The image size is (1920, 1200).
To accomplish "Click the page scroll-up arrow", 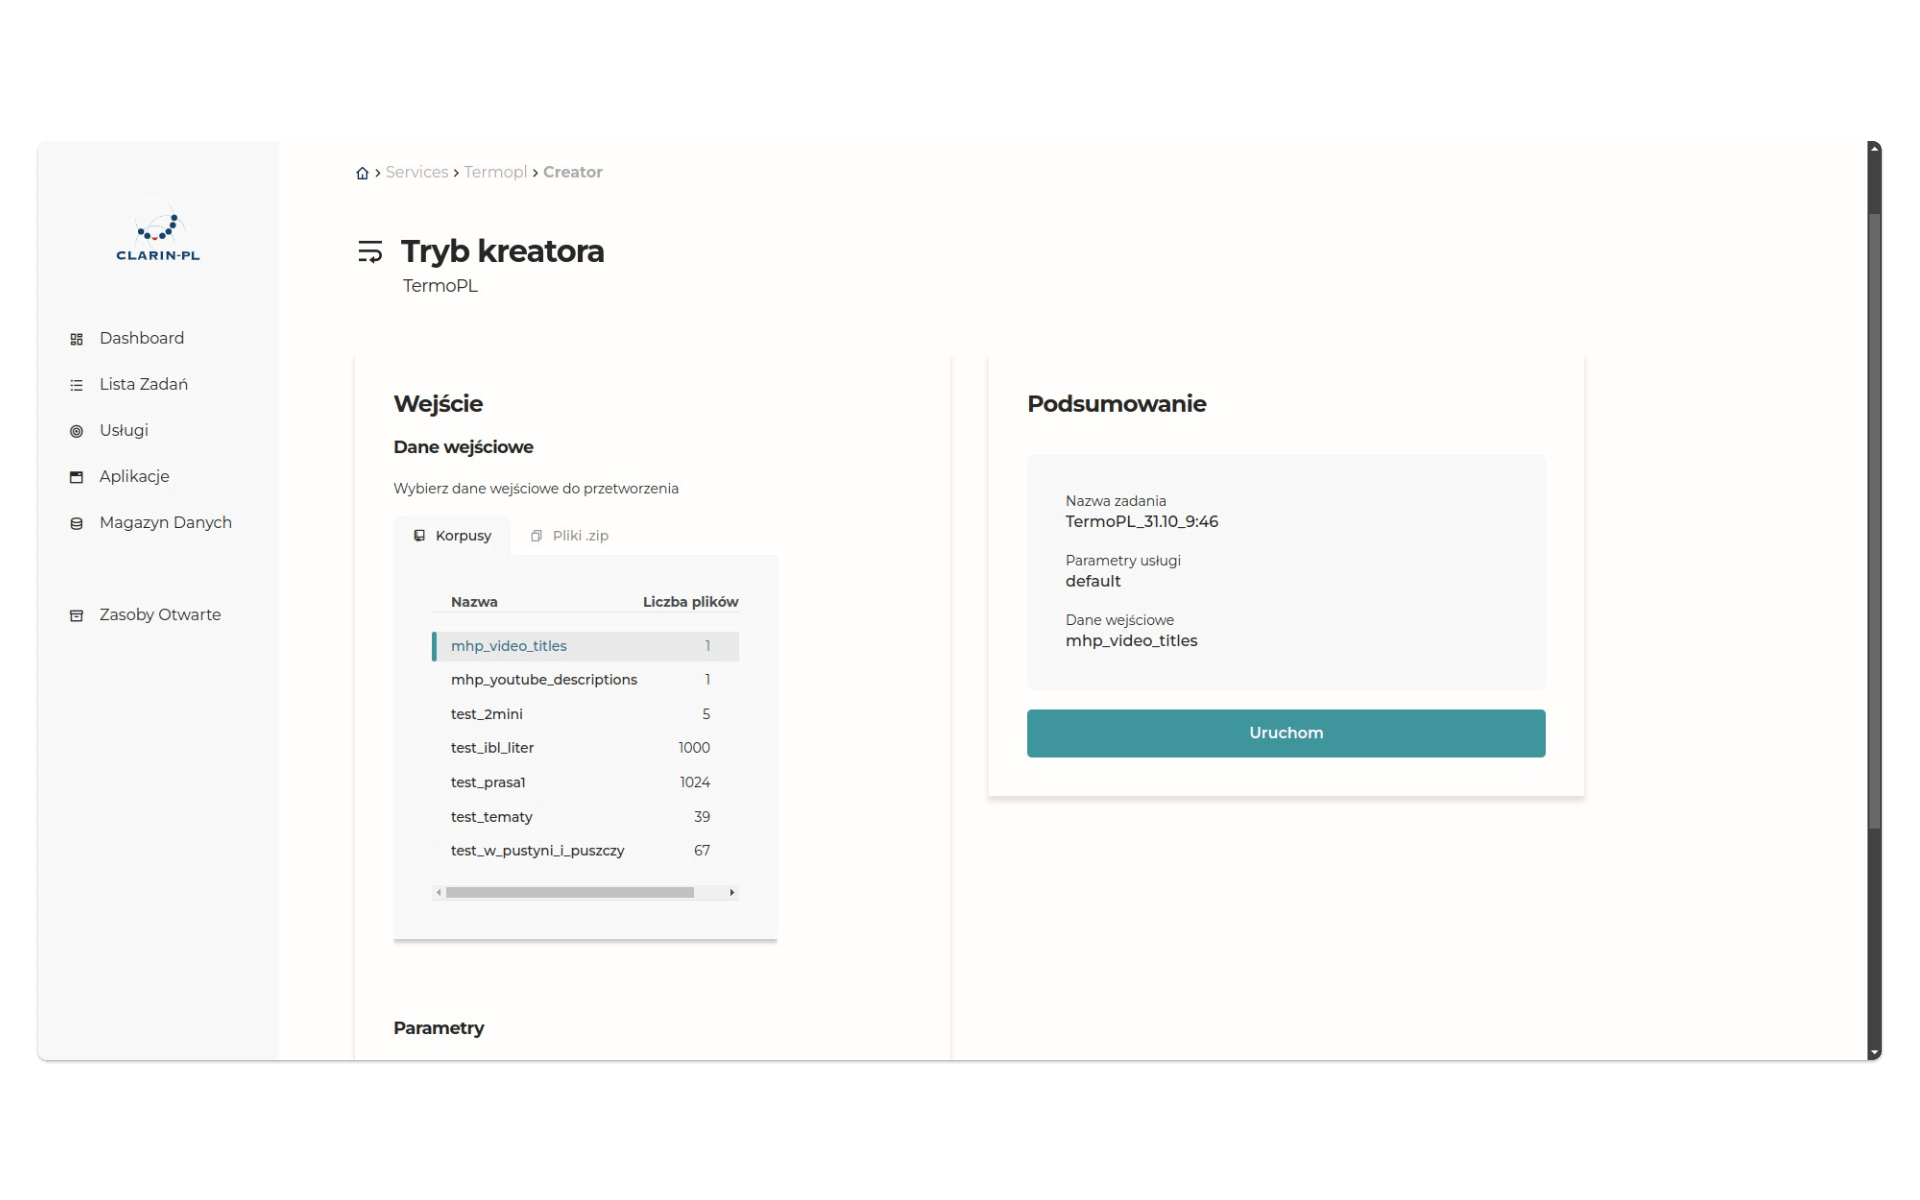I will (1875, 148).
